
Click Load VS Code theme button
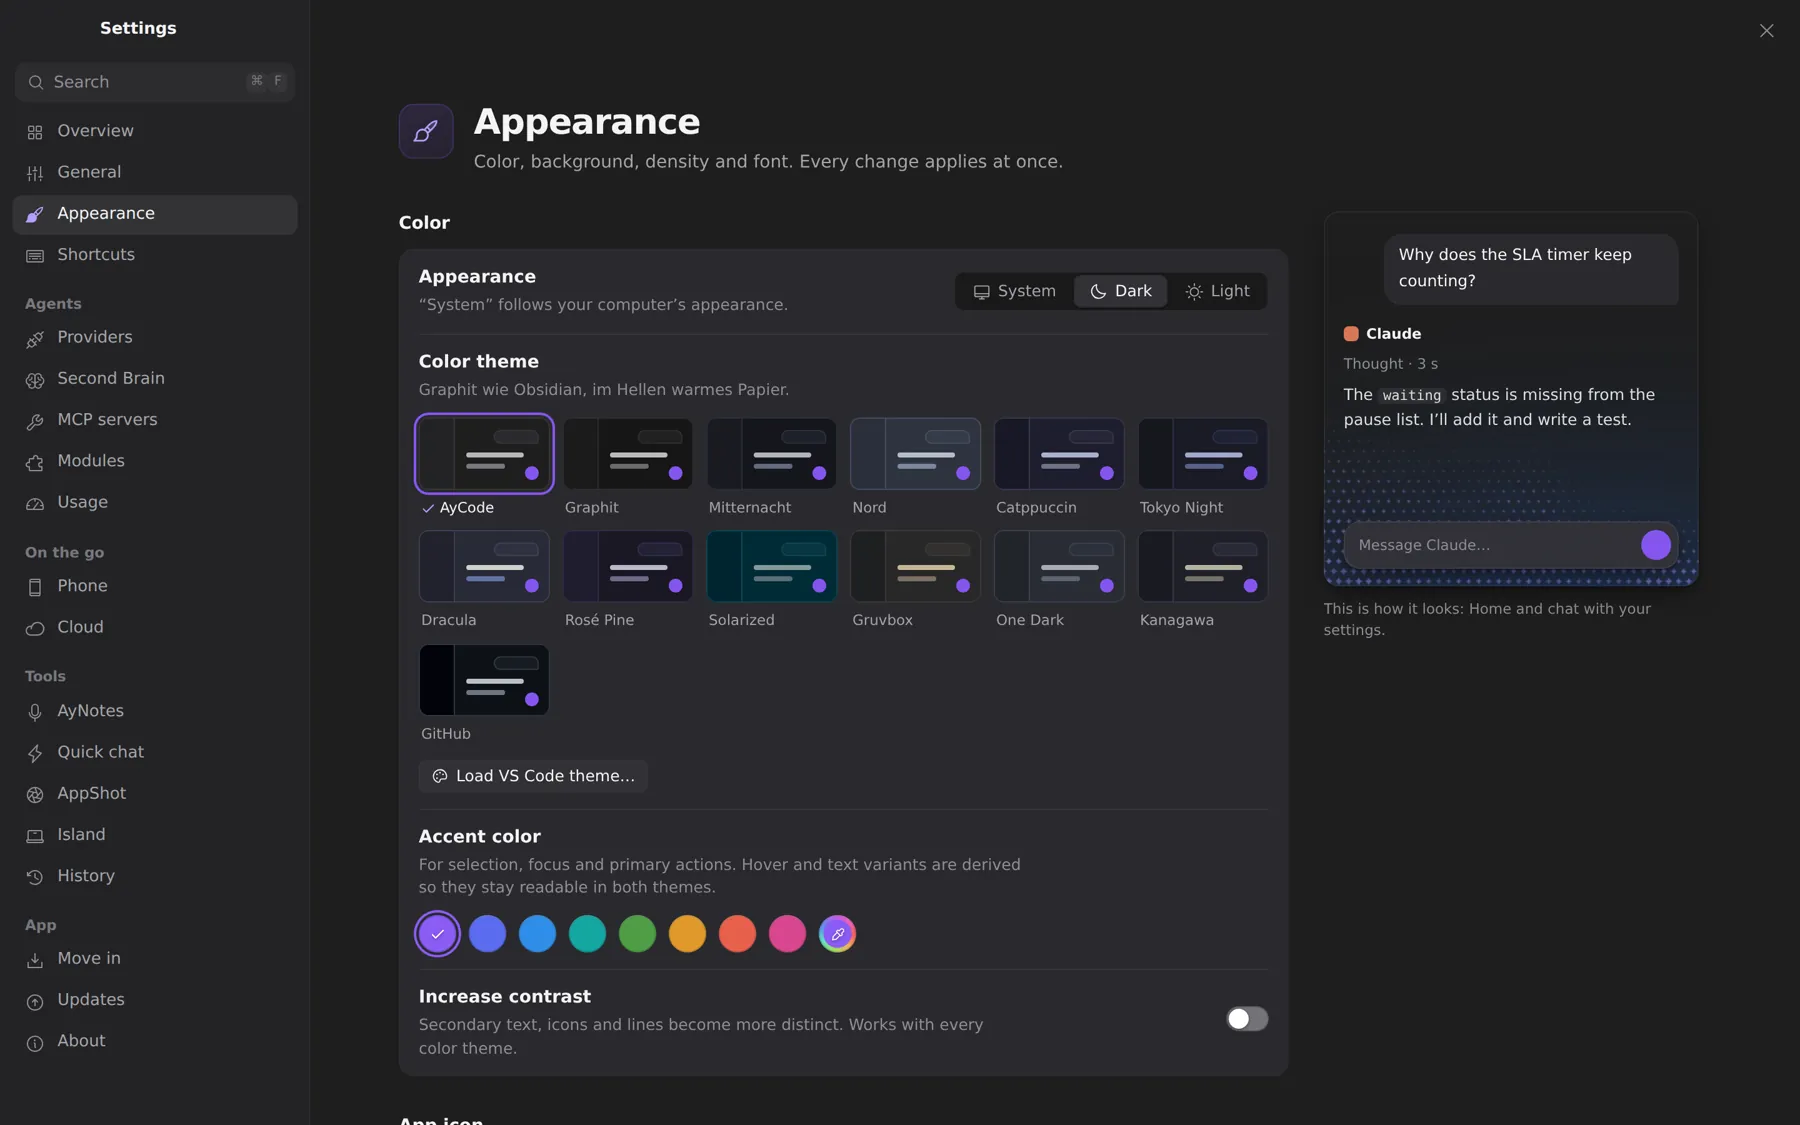coord(533,776)
